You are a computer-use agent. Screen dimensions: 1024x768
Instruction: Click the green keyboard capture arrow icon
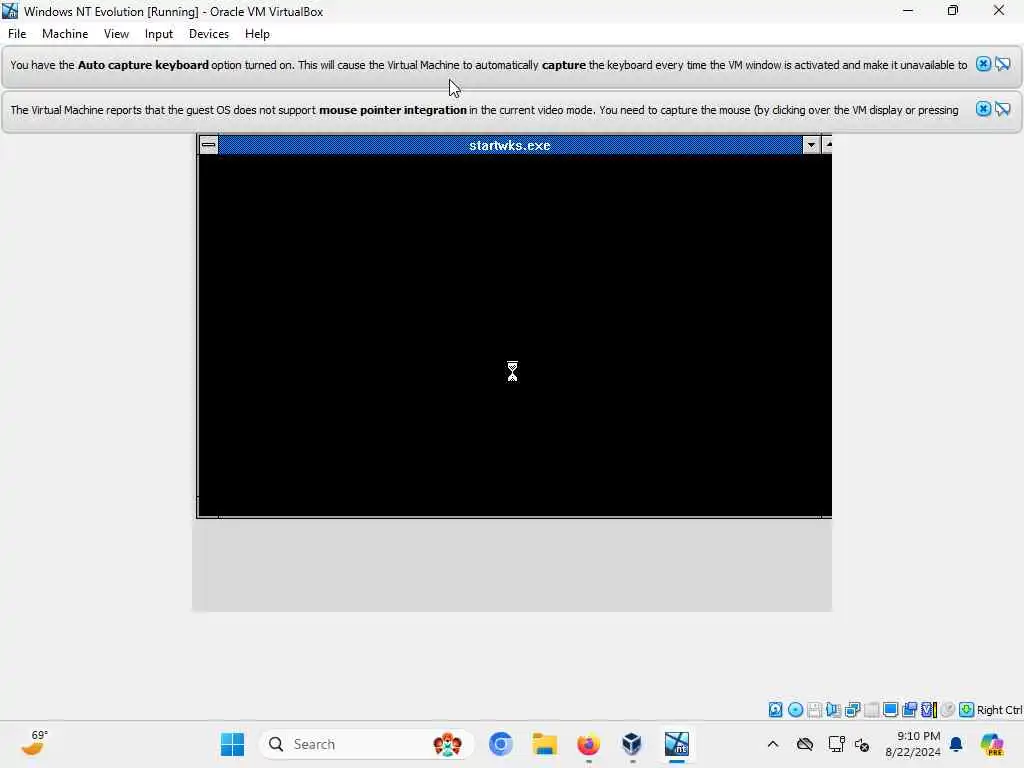(x=967, y=709)
